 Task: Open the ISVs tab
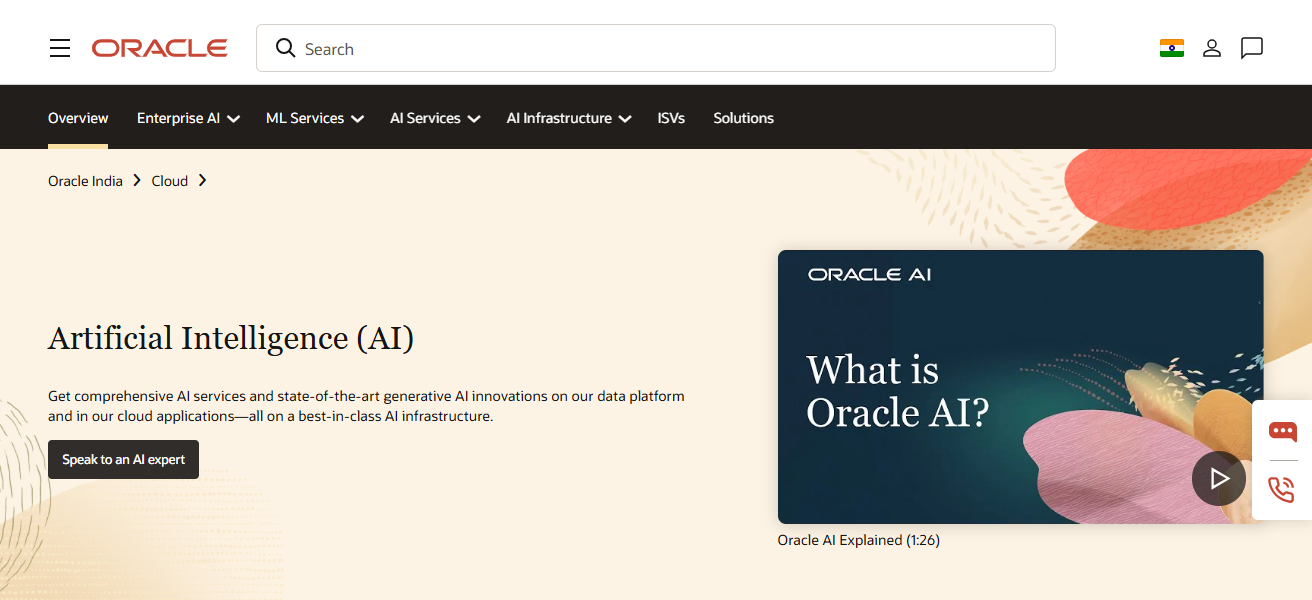(671, 118)
